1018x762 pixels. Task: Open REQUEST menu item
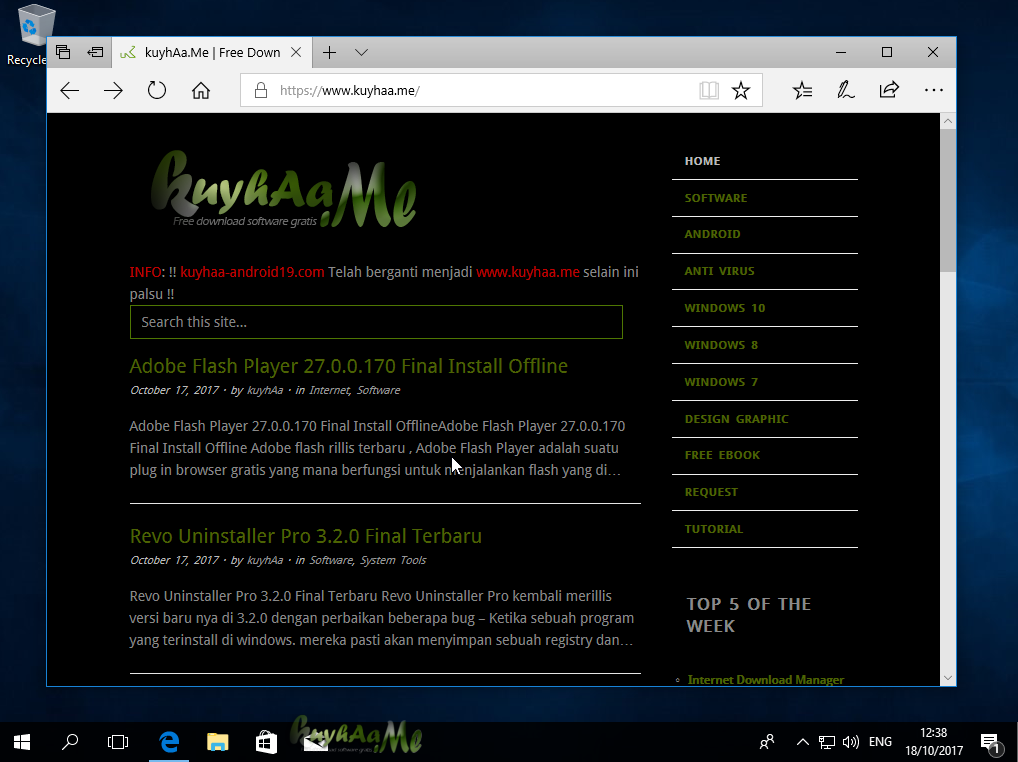click(712, 493)
